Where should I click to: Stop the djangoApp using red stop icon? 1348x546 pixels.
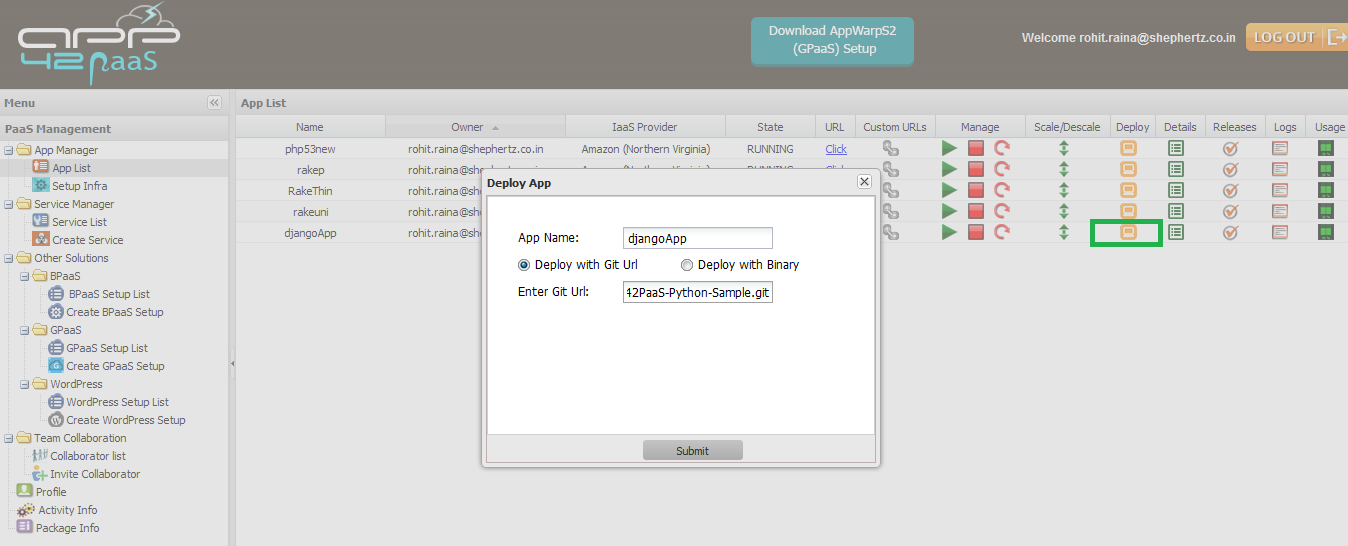[976, 232]
